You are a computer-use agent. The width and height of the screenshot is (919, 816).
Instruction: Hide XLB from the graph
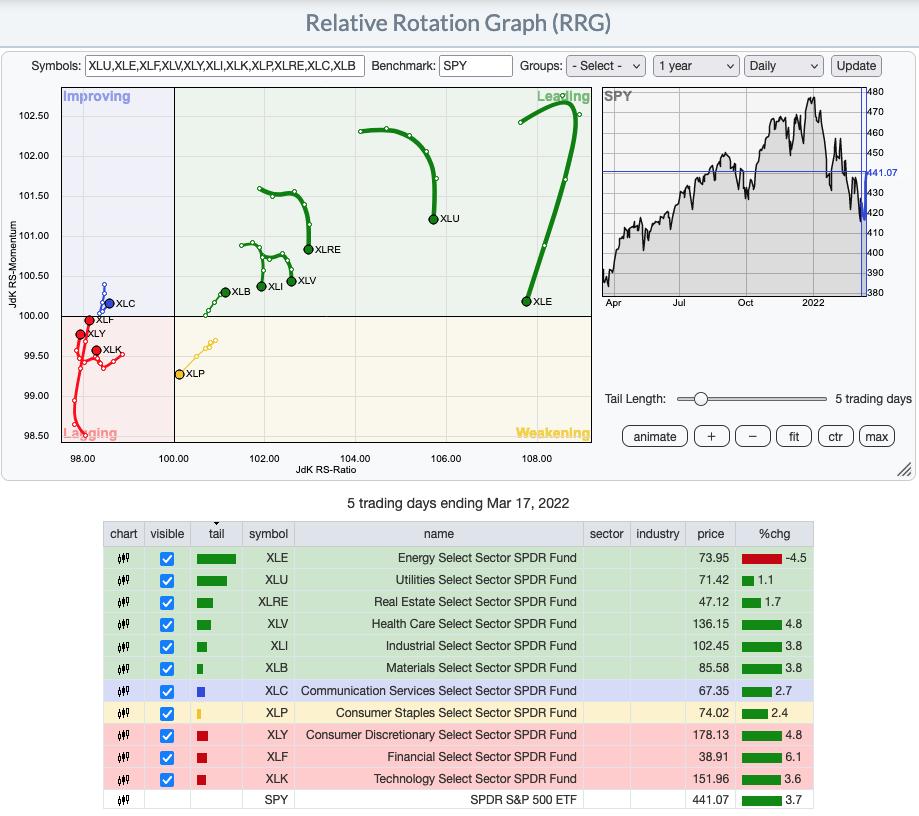click(167, 669)
